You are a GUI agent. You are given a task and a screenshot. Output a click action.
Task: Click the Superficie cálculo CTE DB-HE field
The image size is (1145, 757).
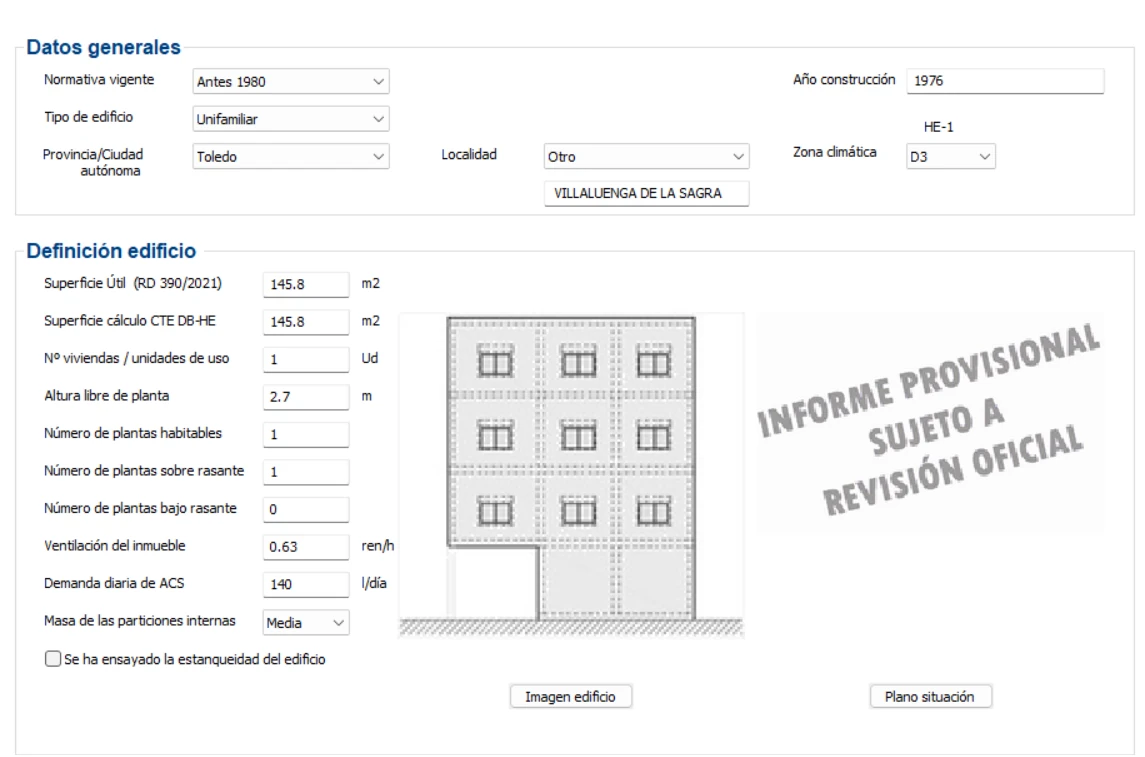306,321
